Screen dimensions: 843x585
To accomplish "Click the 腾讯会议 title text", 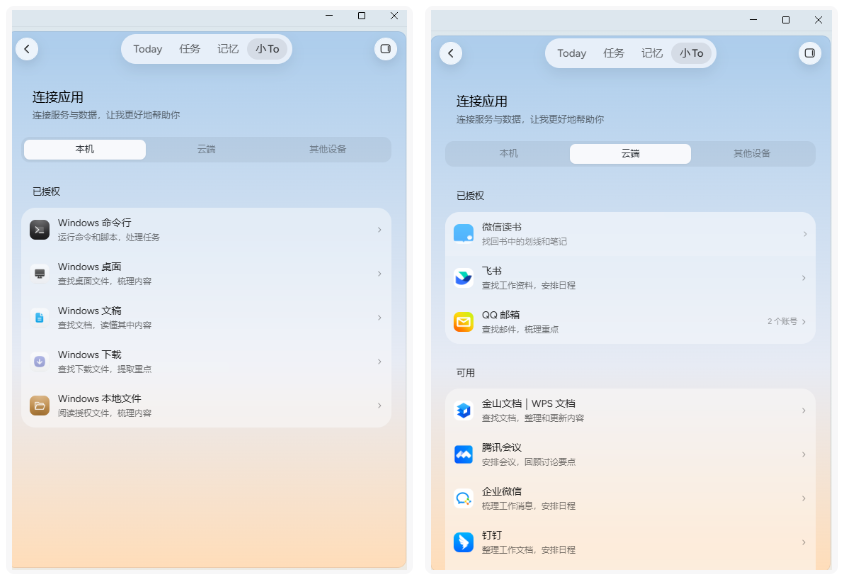I will 502,447.
